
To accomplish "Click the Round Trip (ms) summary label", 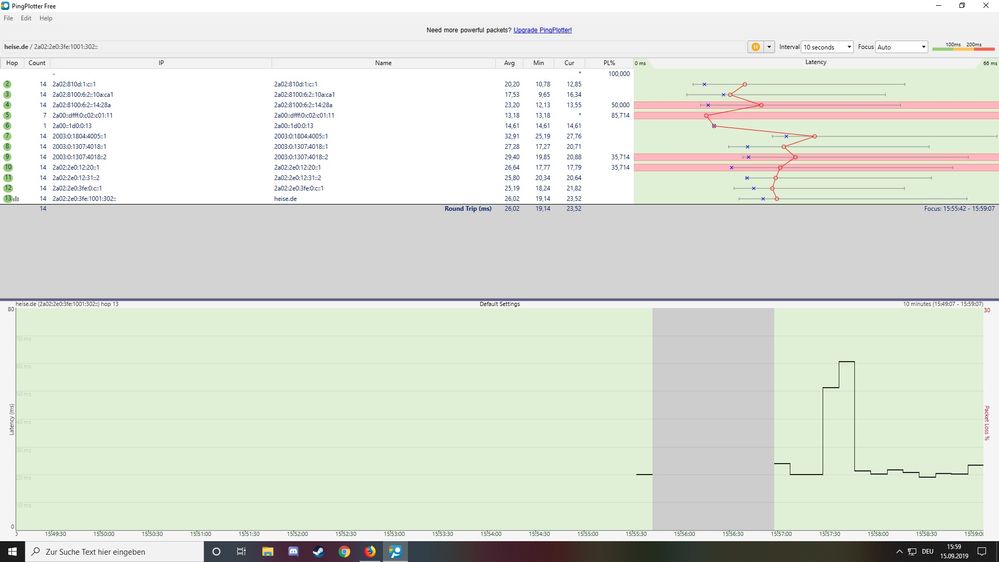I will pyautogui.click(x=468, y=208).
